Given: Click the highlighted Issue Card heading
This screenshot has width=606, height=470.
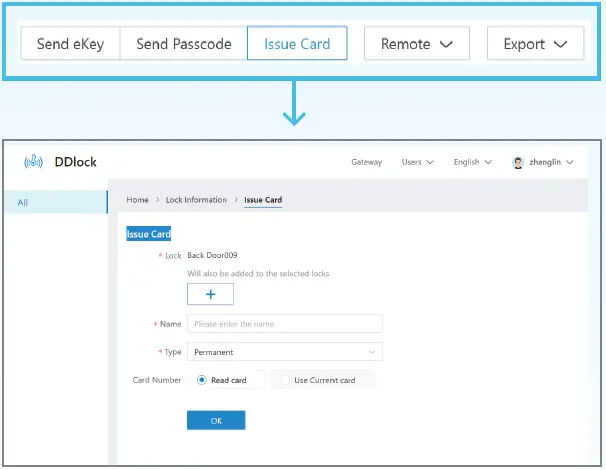Looking at the screenshot, I should click(x=148, y=234).
